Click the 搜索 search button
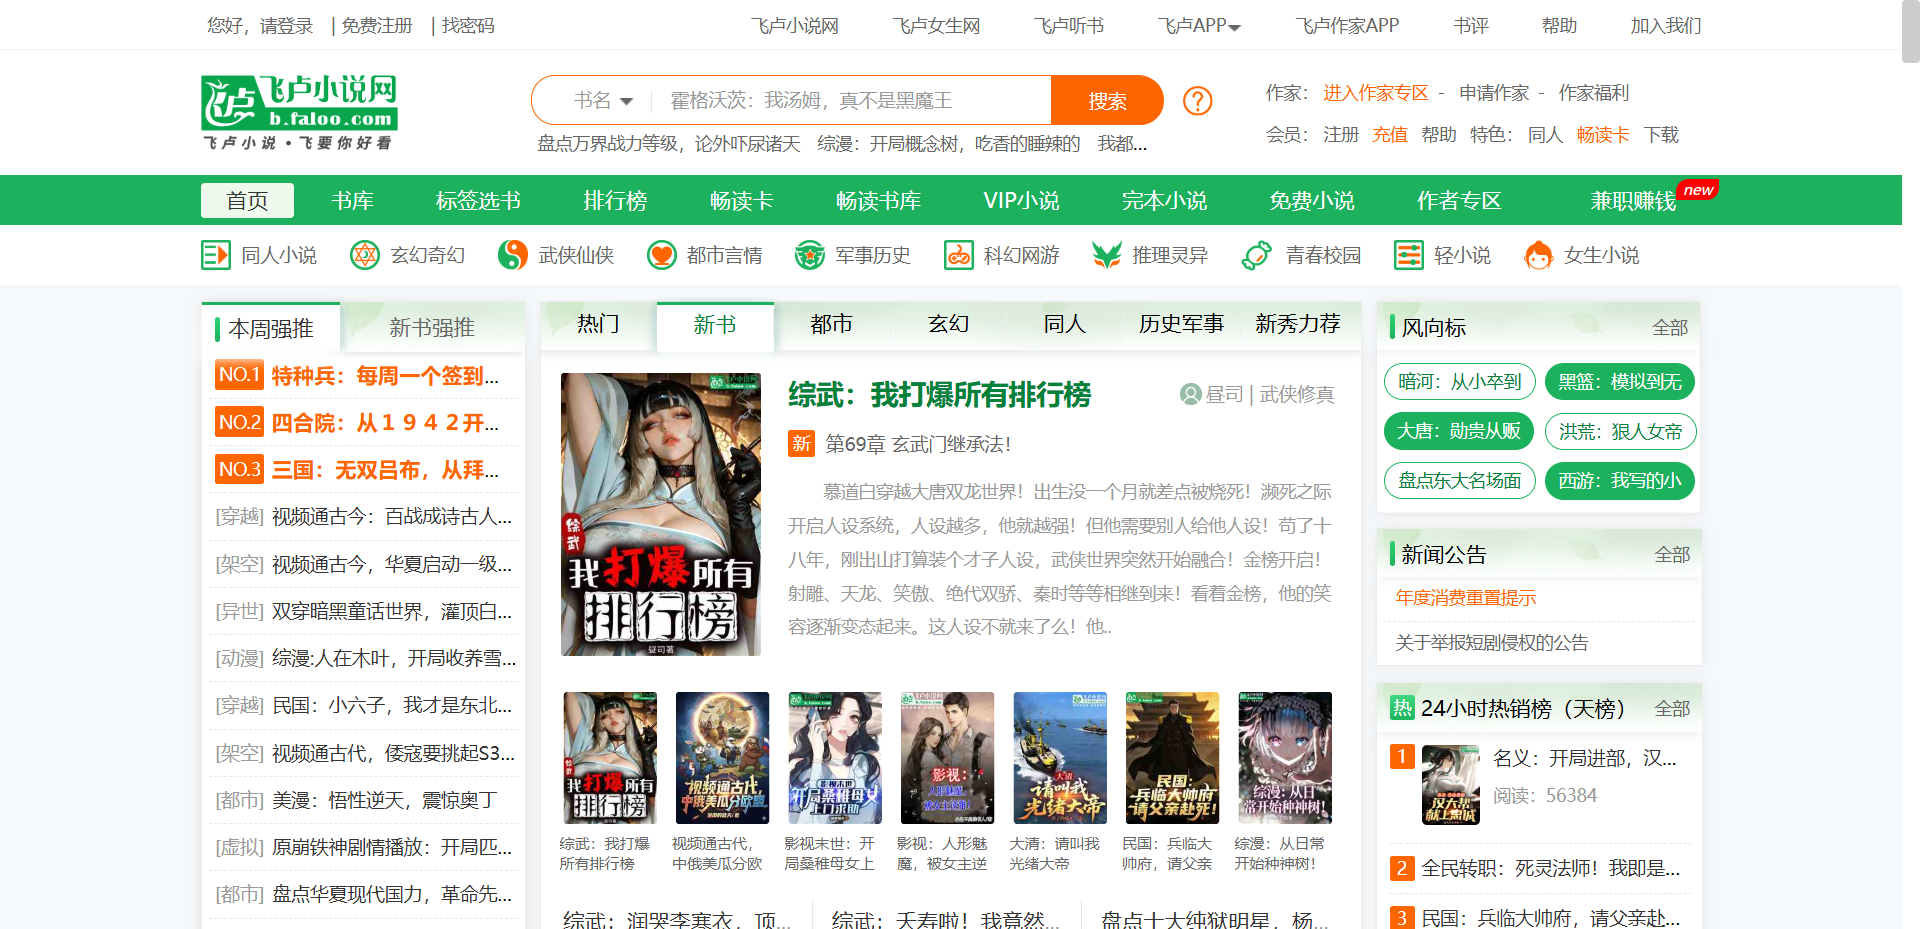The image size is (1920, 929). point(1106,100)
